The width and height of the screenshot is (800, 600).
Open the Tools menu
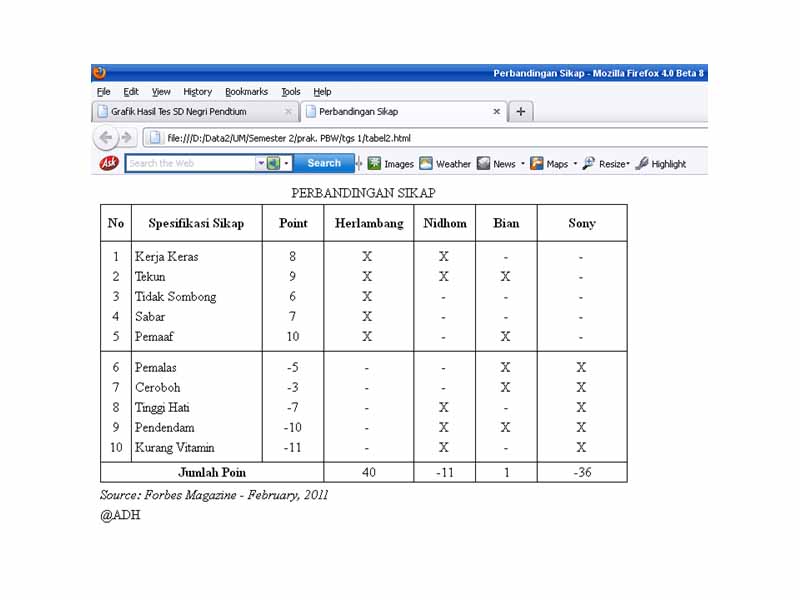(291, 92)
